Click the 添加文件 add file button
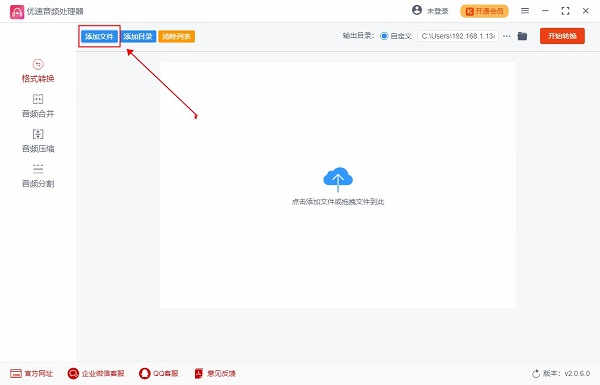This screenshot has width=600, height=385. point(99,36)
